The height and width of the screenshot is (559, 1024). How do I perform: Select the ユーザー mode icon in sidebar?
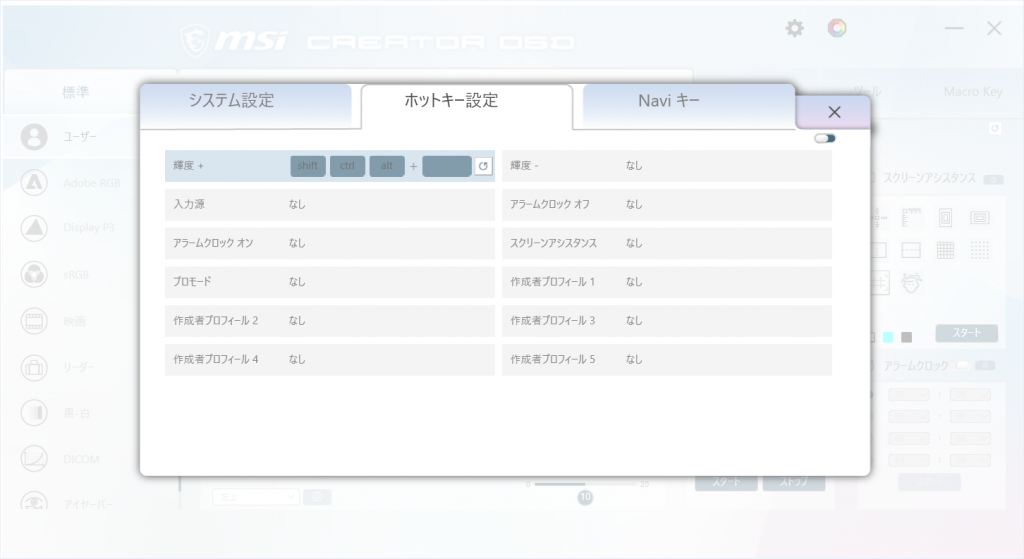[34, 136]
